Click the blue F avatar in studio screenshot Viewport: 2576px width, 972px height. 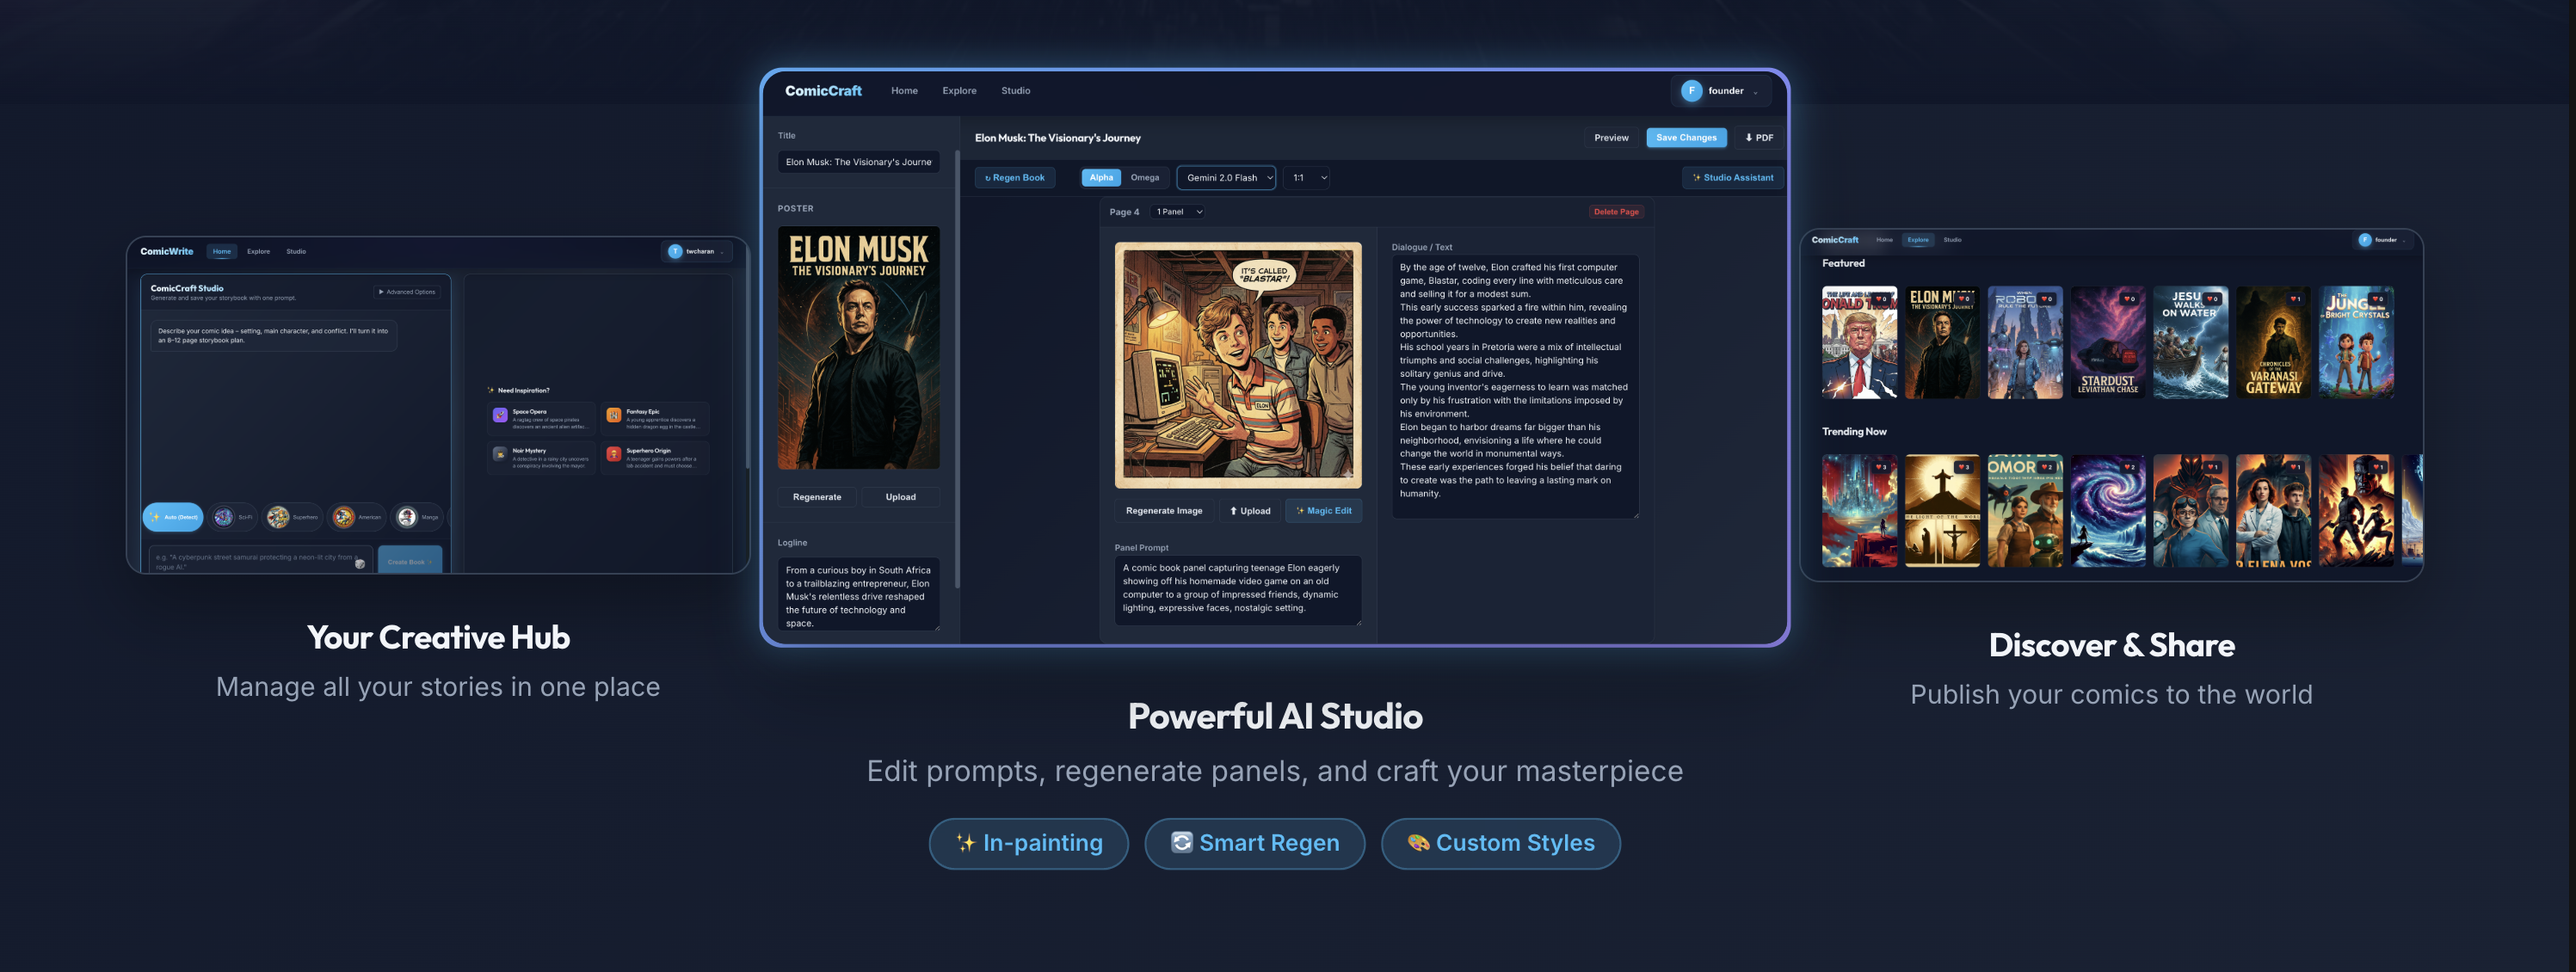point(1691,91)
